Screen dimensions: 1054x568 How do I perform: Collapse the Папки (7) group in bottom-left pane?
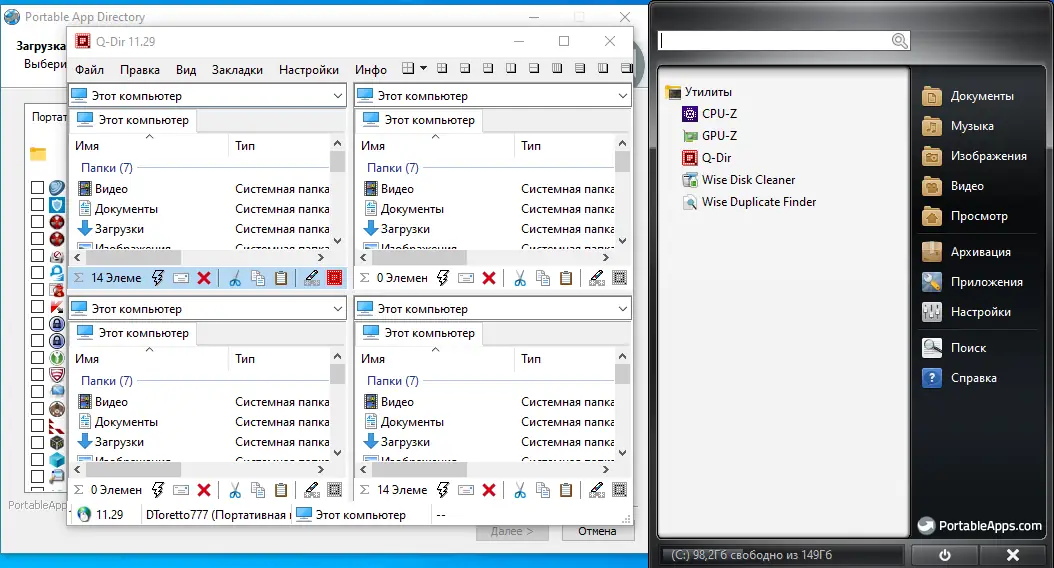(107, 380)
